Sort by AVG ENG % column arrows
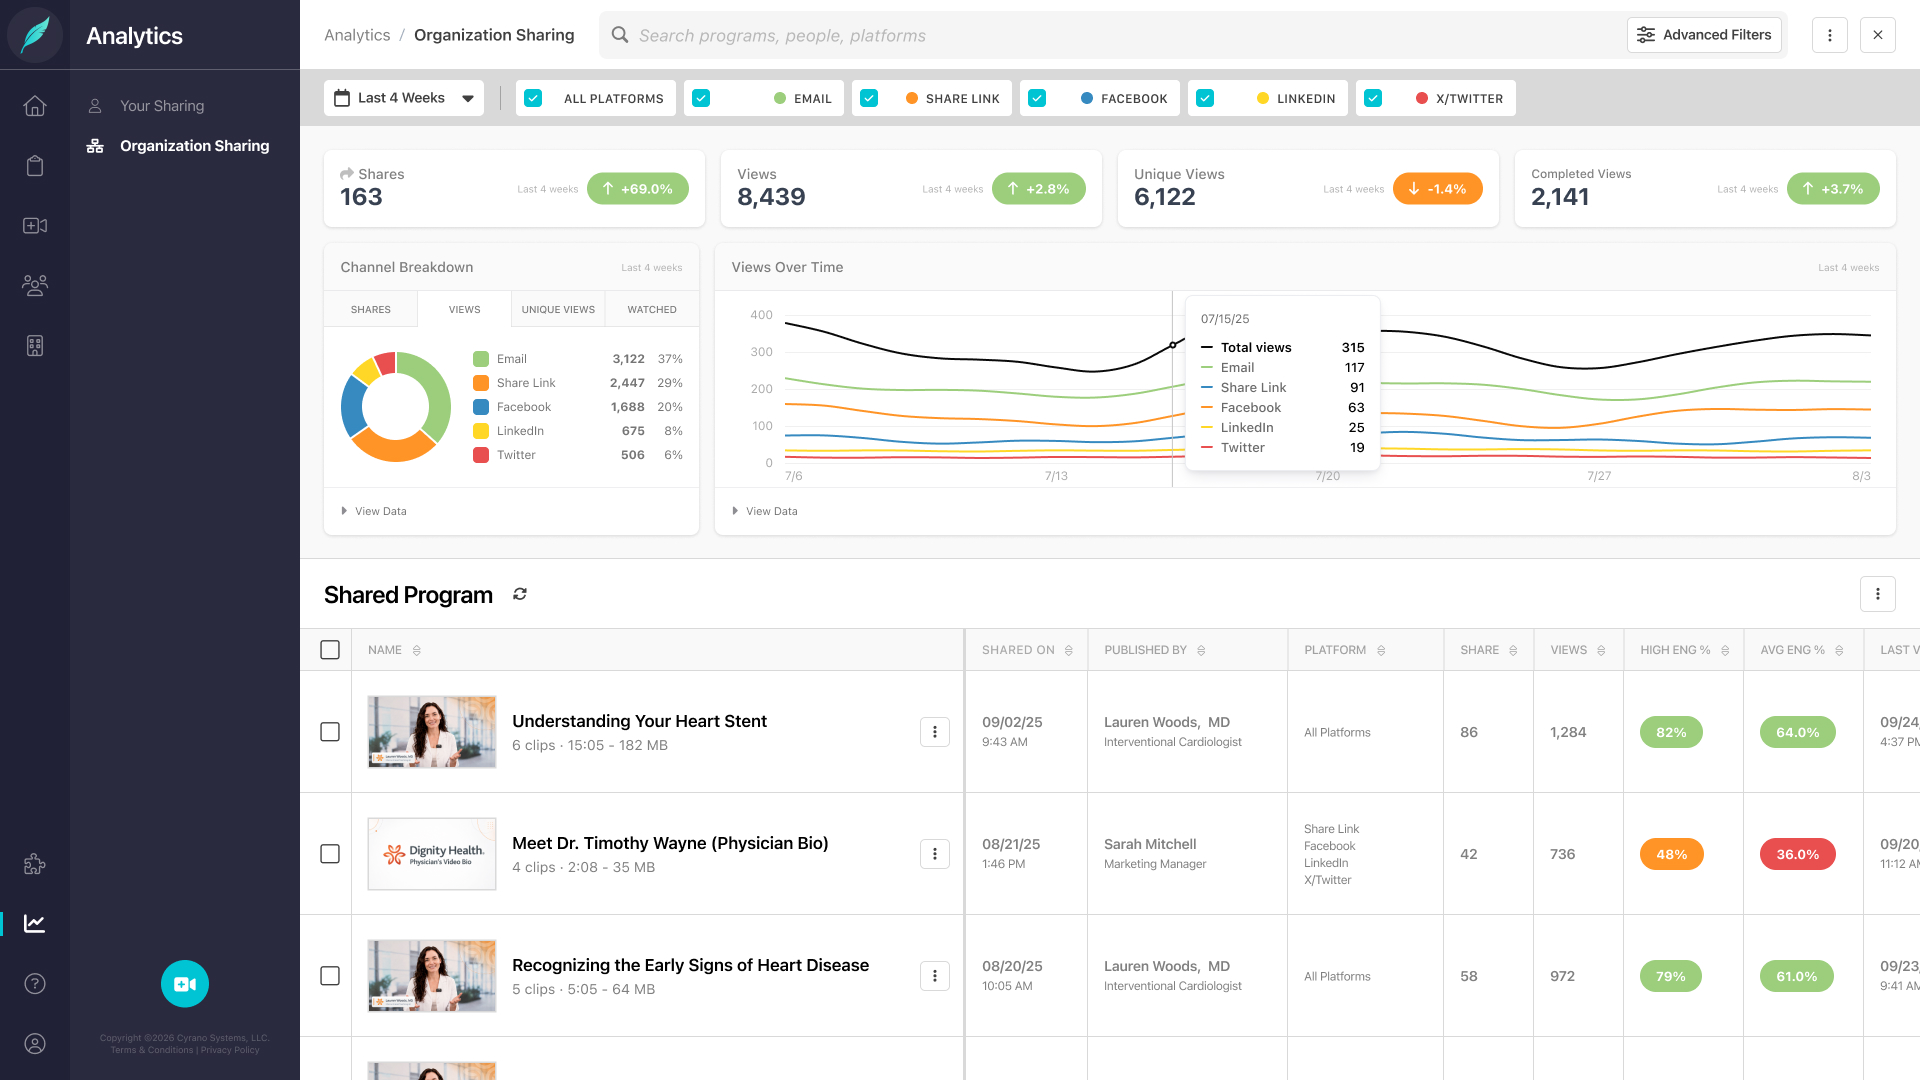The image size is (1920, 1080). click(x=1839, y=651)
